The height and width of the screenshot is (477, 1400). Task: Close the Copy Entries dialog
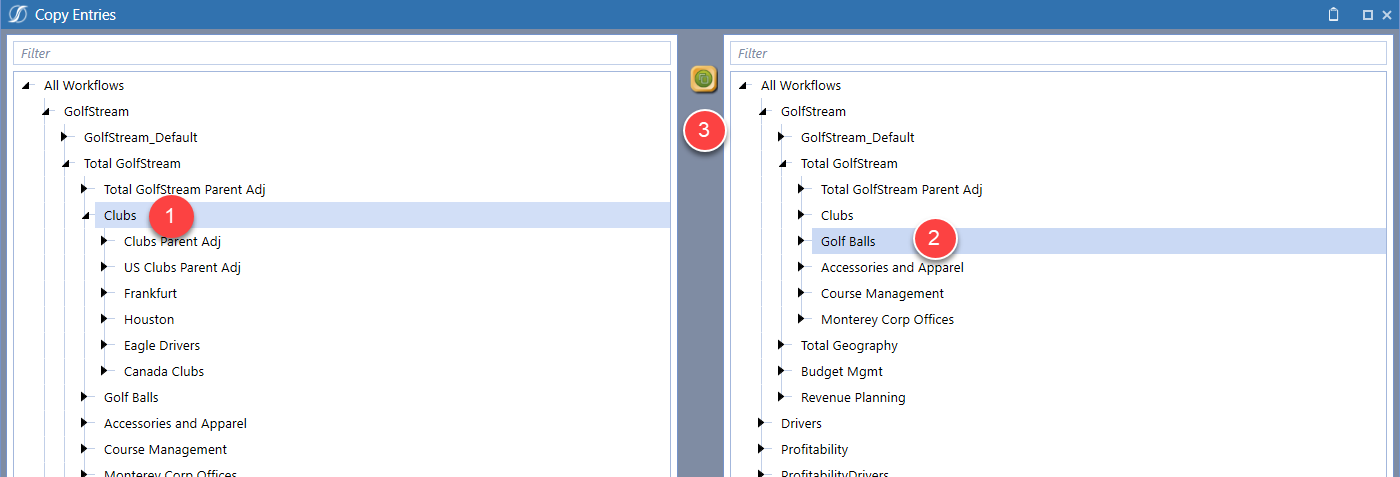point(1386,15)
